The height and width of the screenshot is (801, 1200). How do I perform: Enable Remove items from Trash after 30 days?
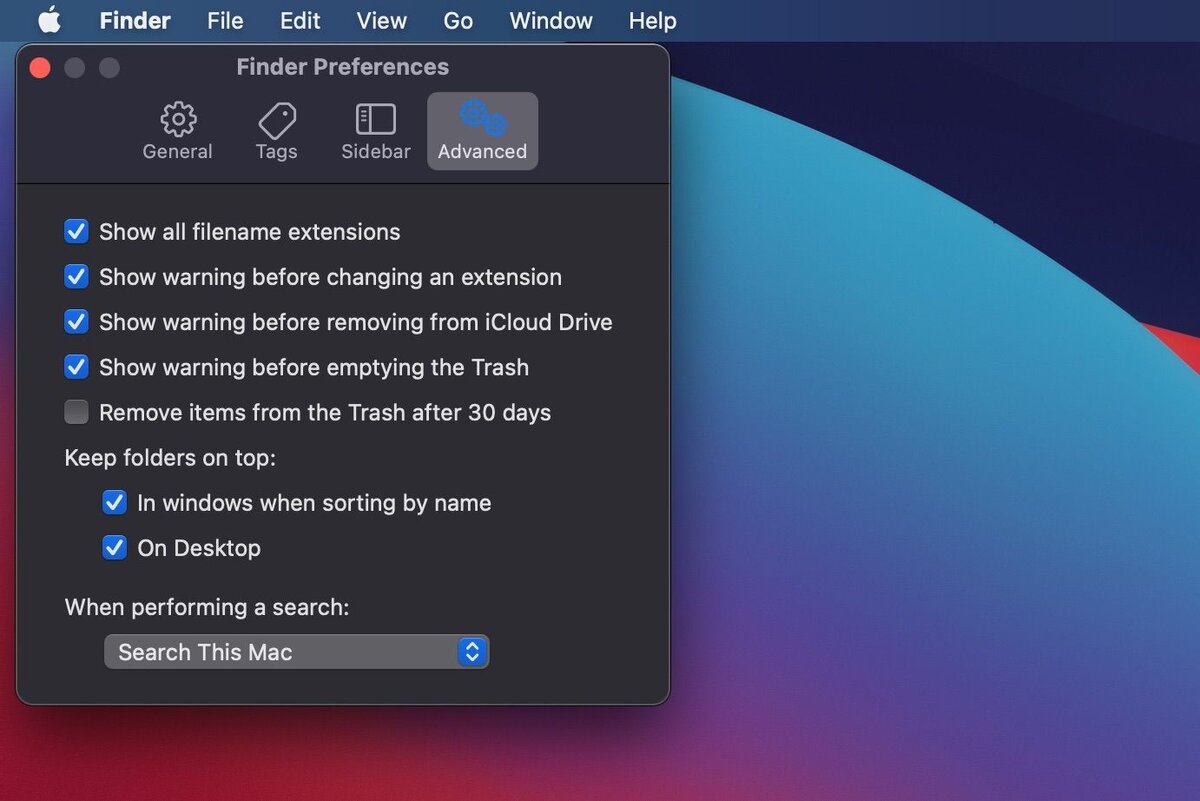pos(76,412)
